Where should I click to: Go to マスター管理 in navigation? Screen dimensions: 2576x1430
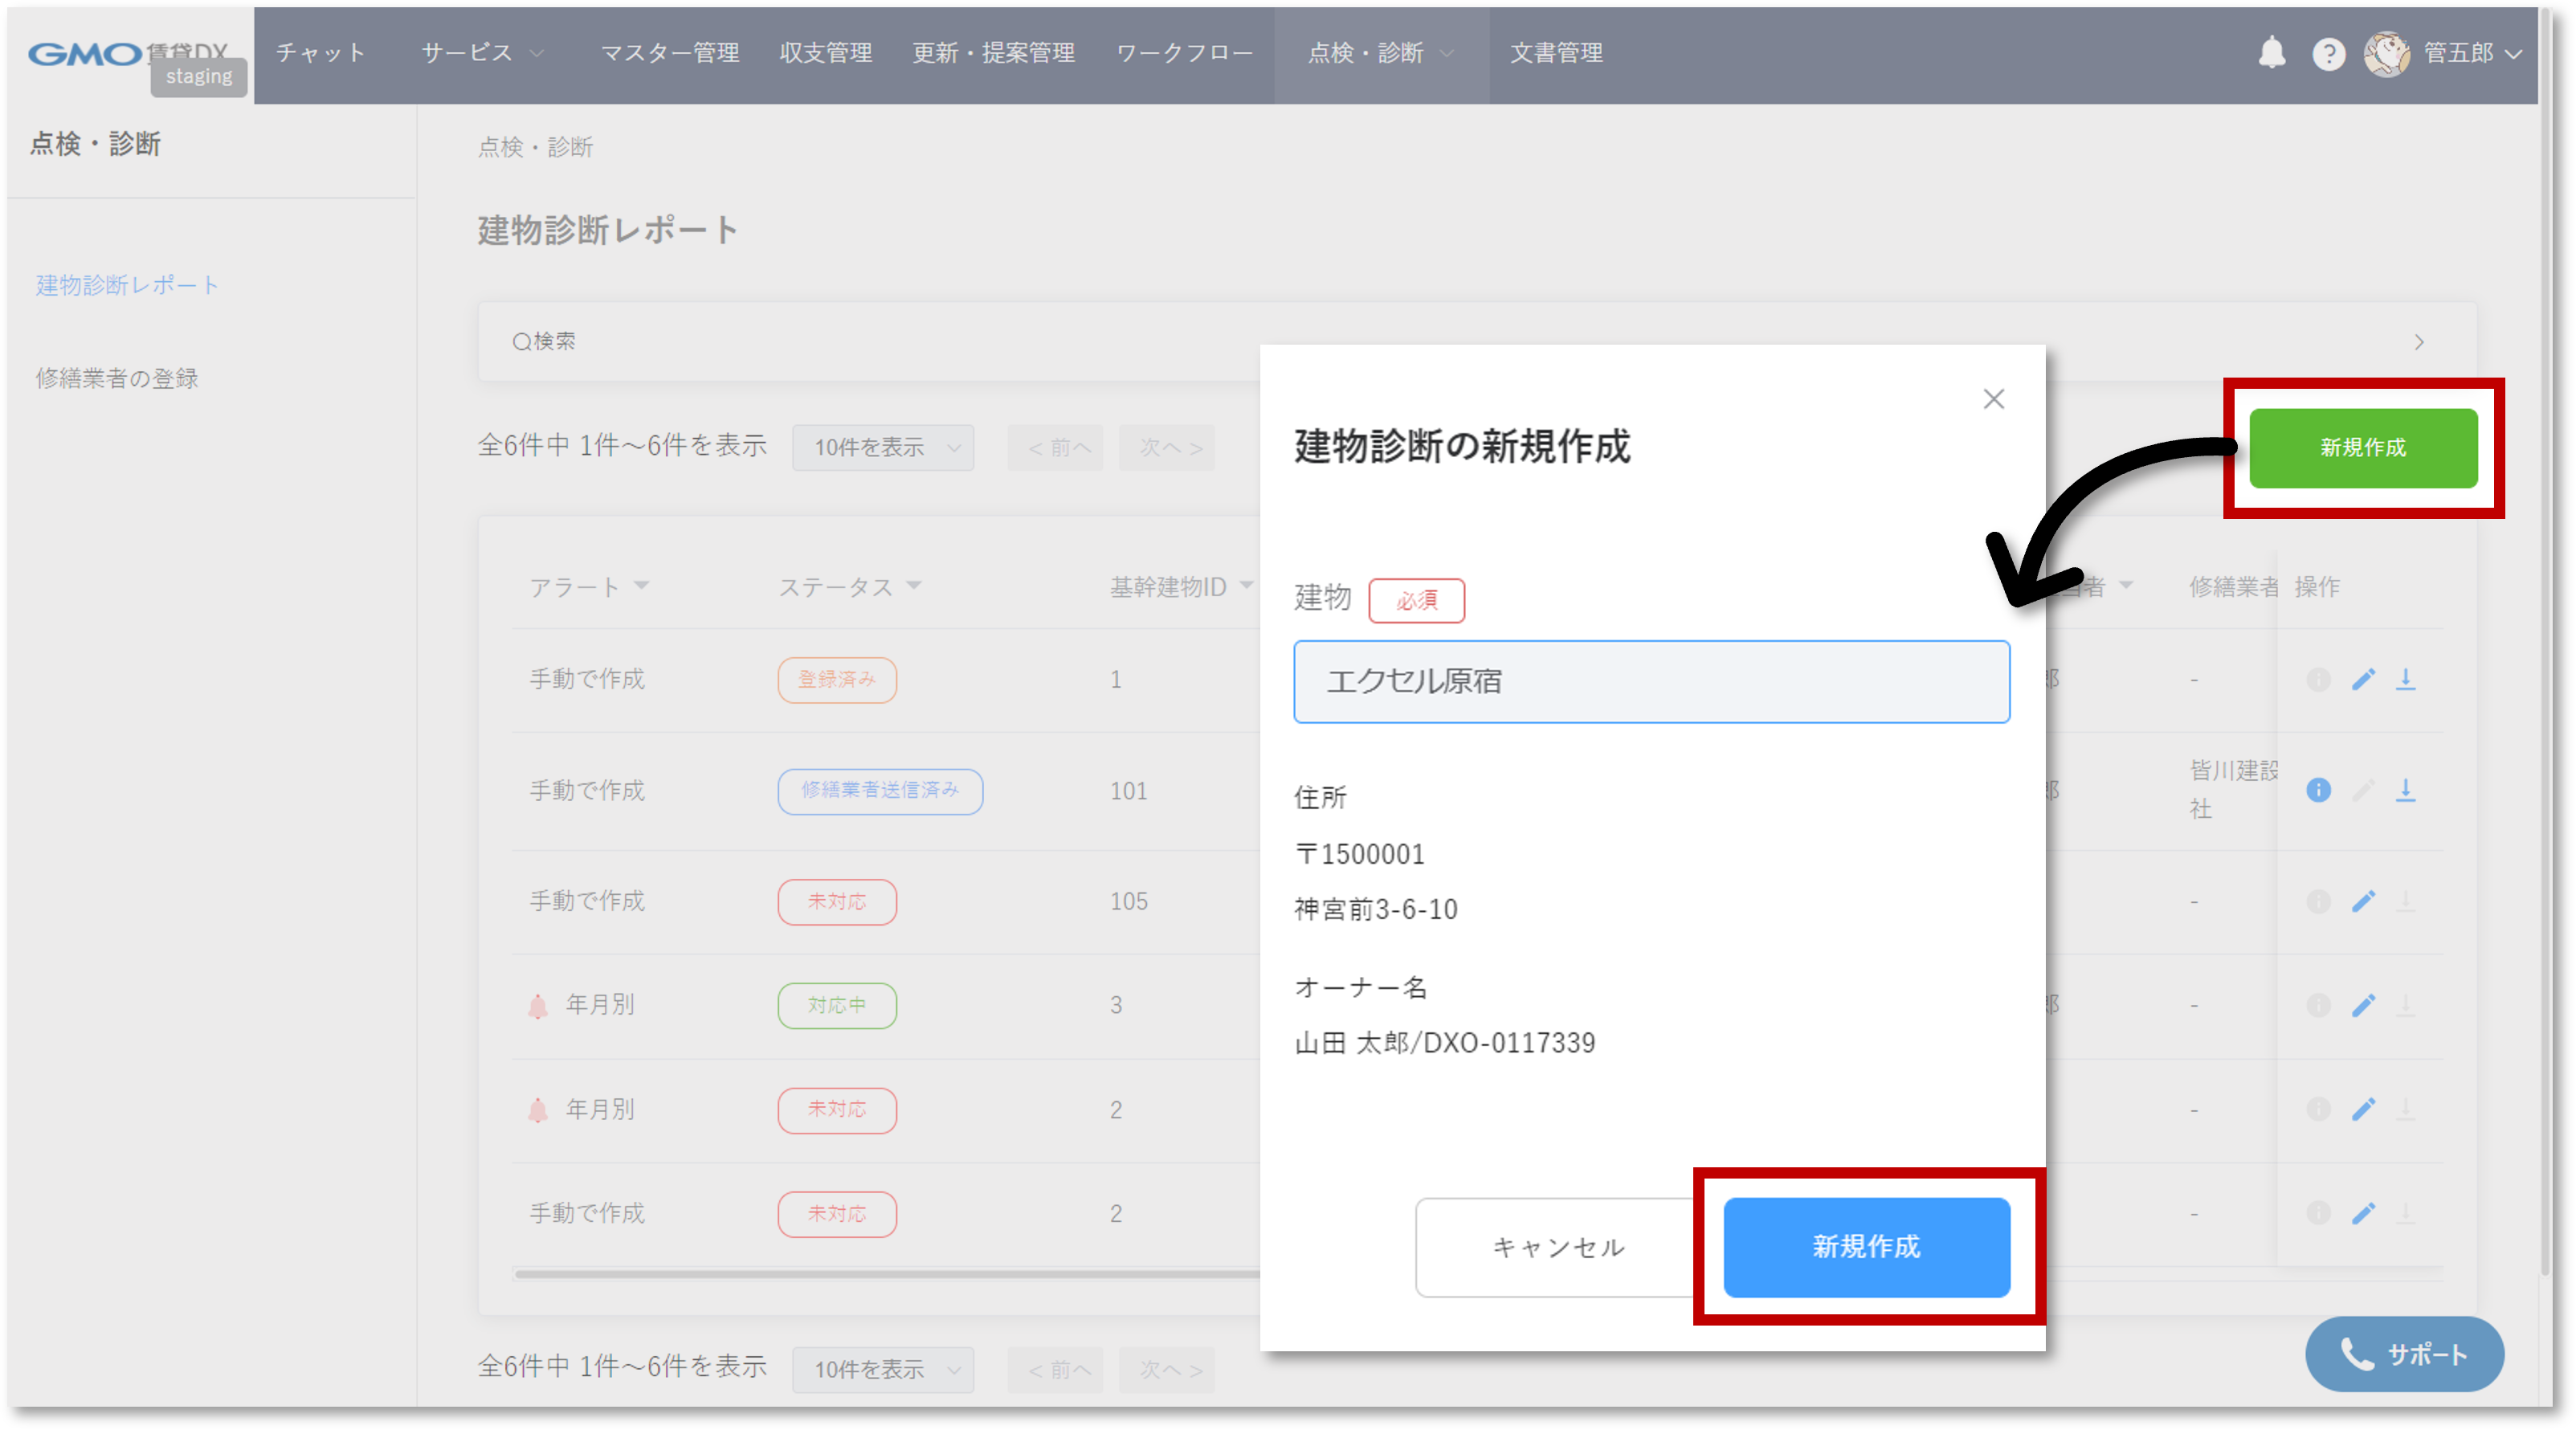point(669,53)
